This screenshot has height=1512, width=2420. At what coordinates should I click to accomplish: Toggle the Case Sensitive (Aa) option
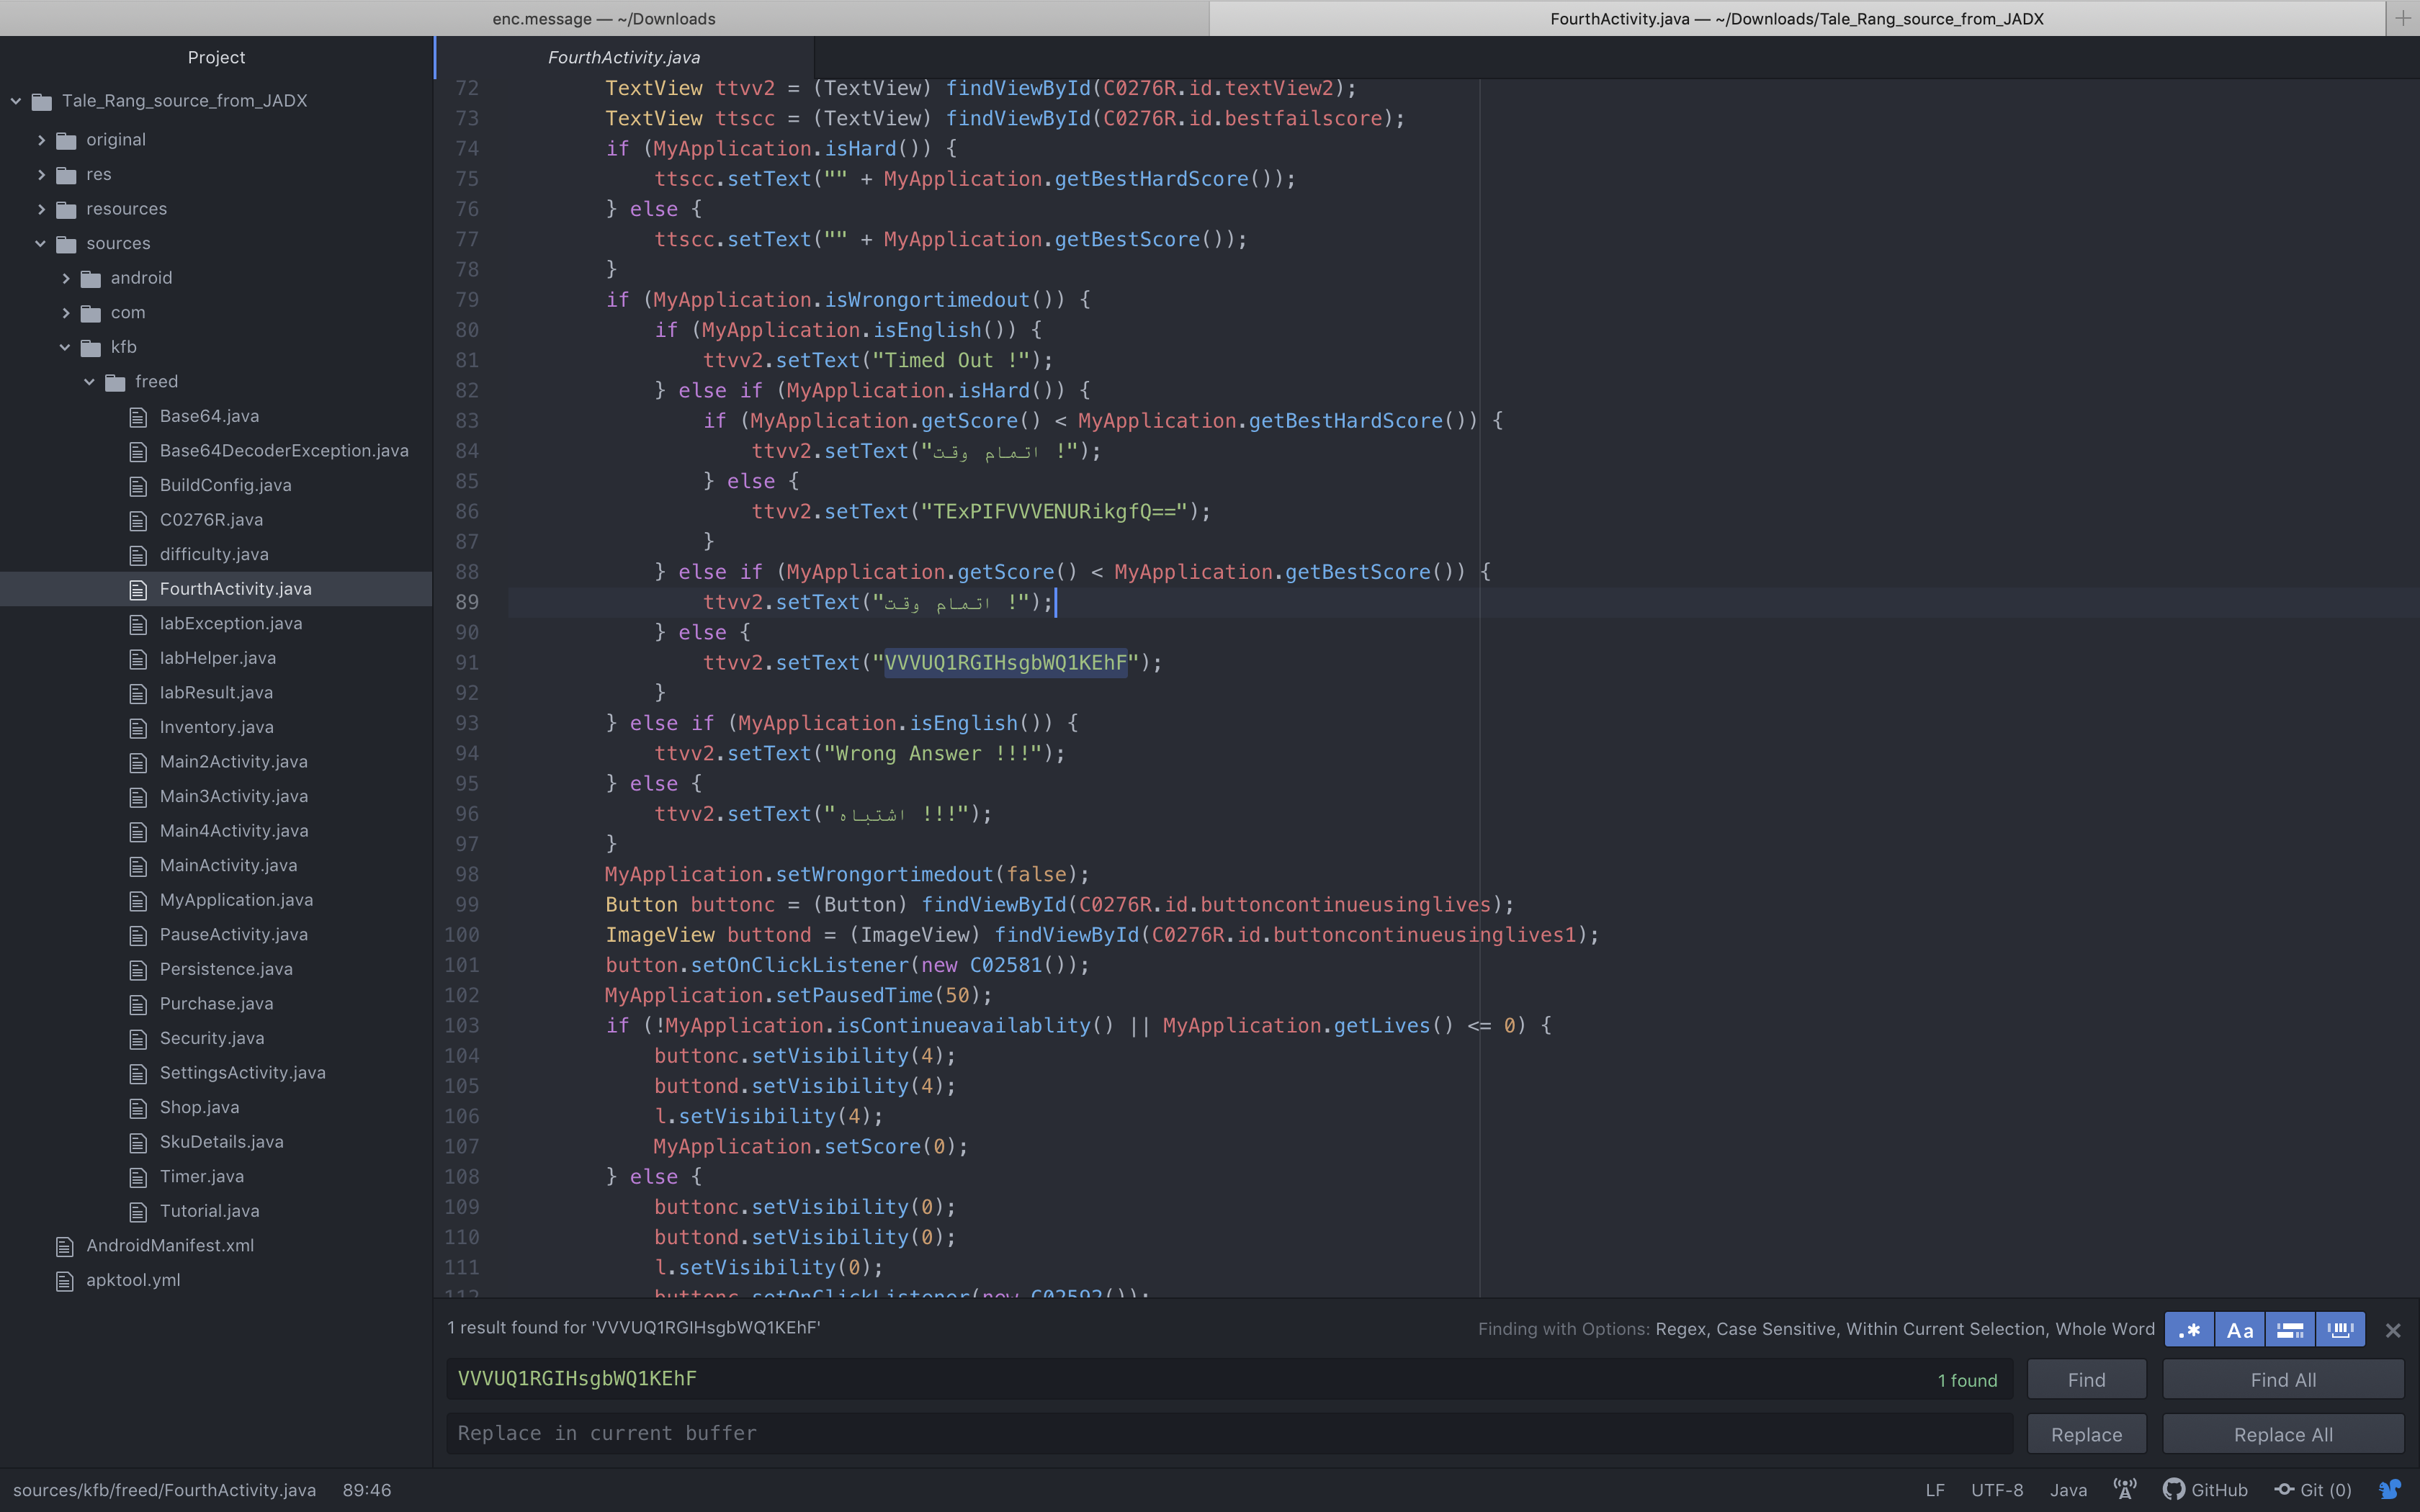(2239, 1330)
